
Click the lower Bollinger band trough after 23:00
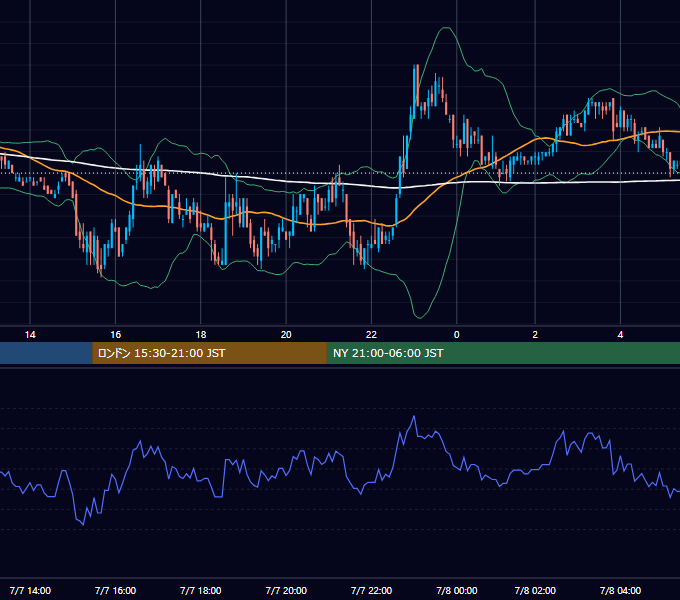coord(420,318)
